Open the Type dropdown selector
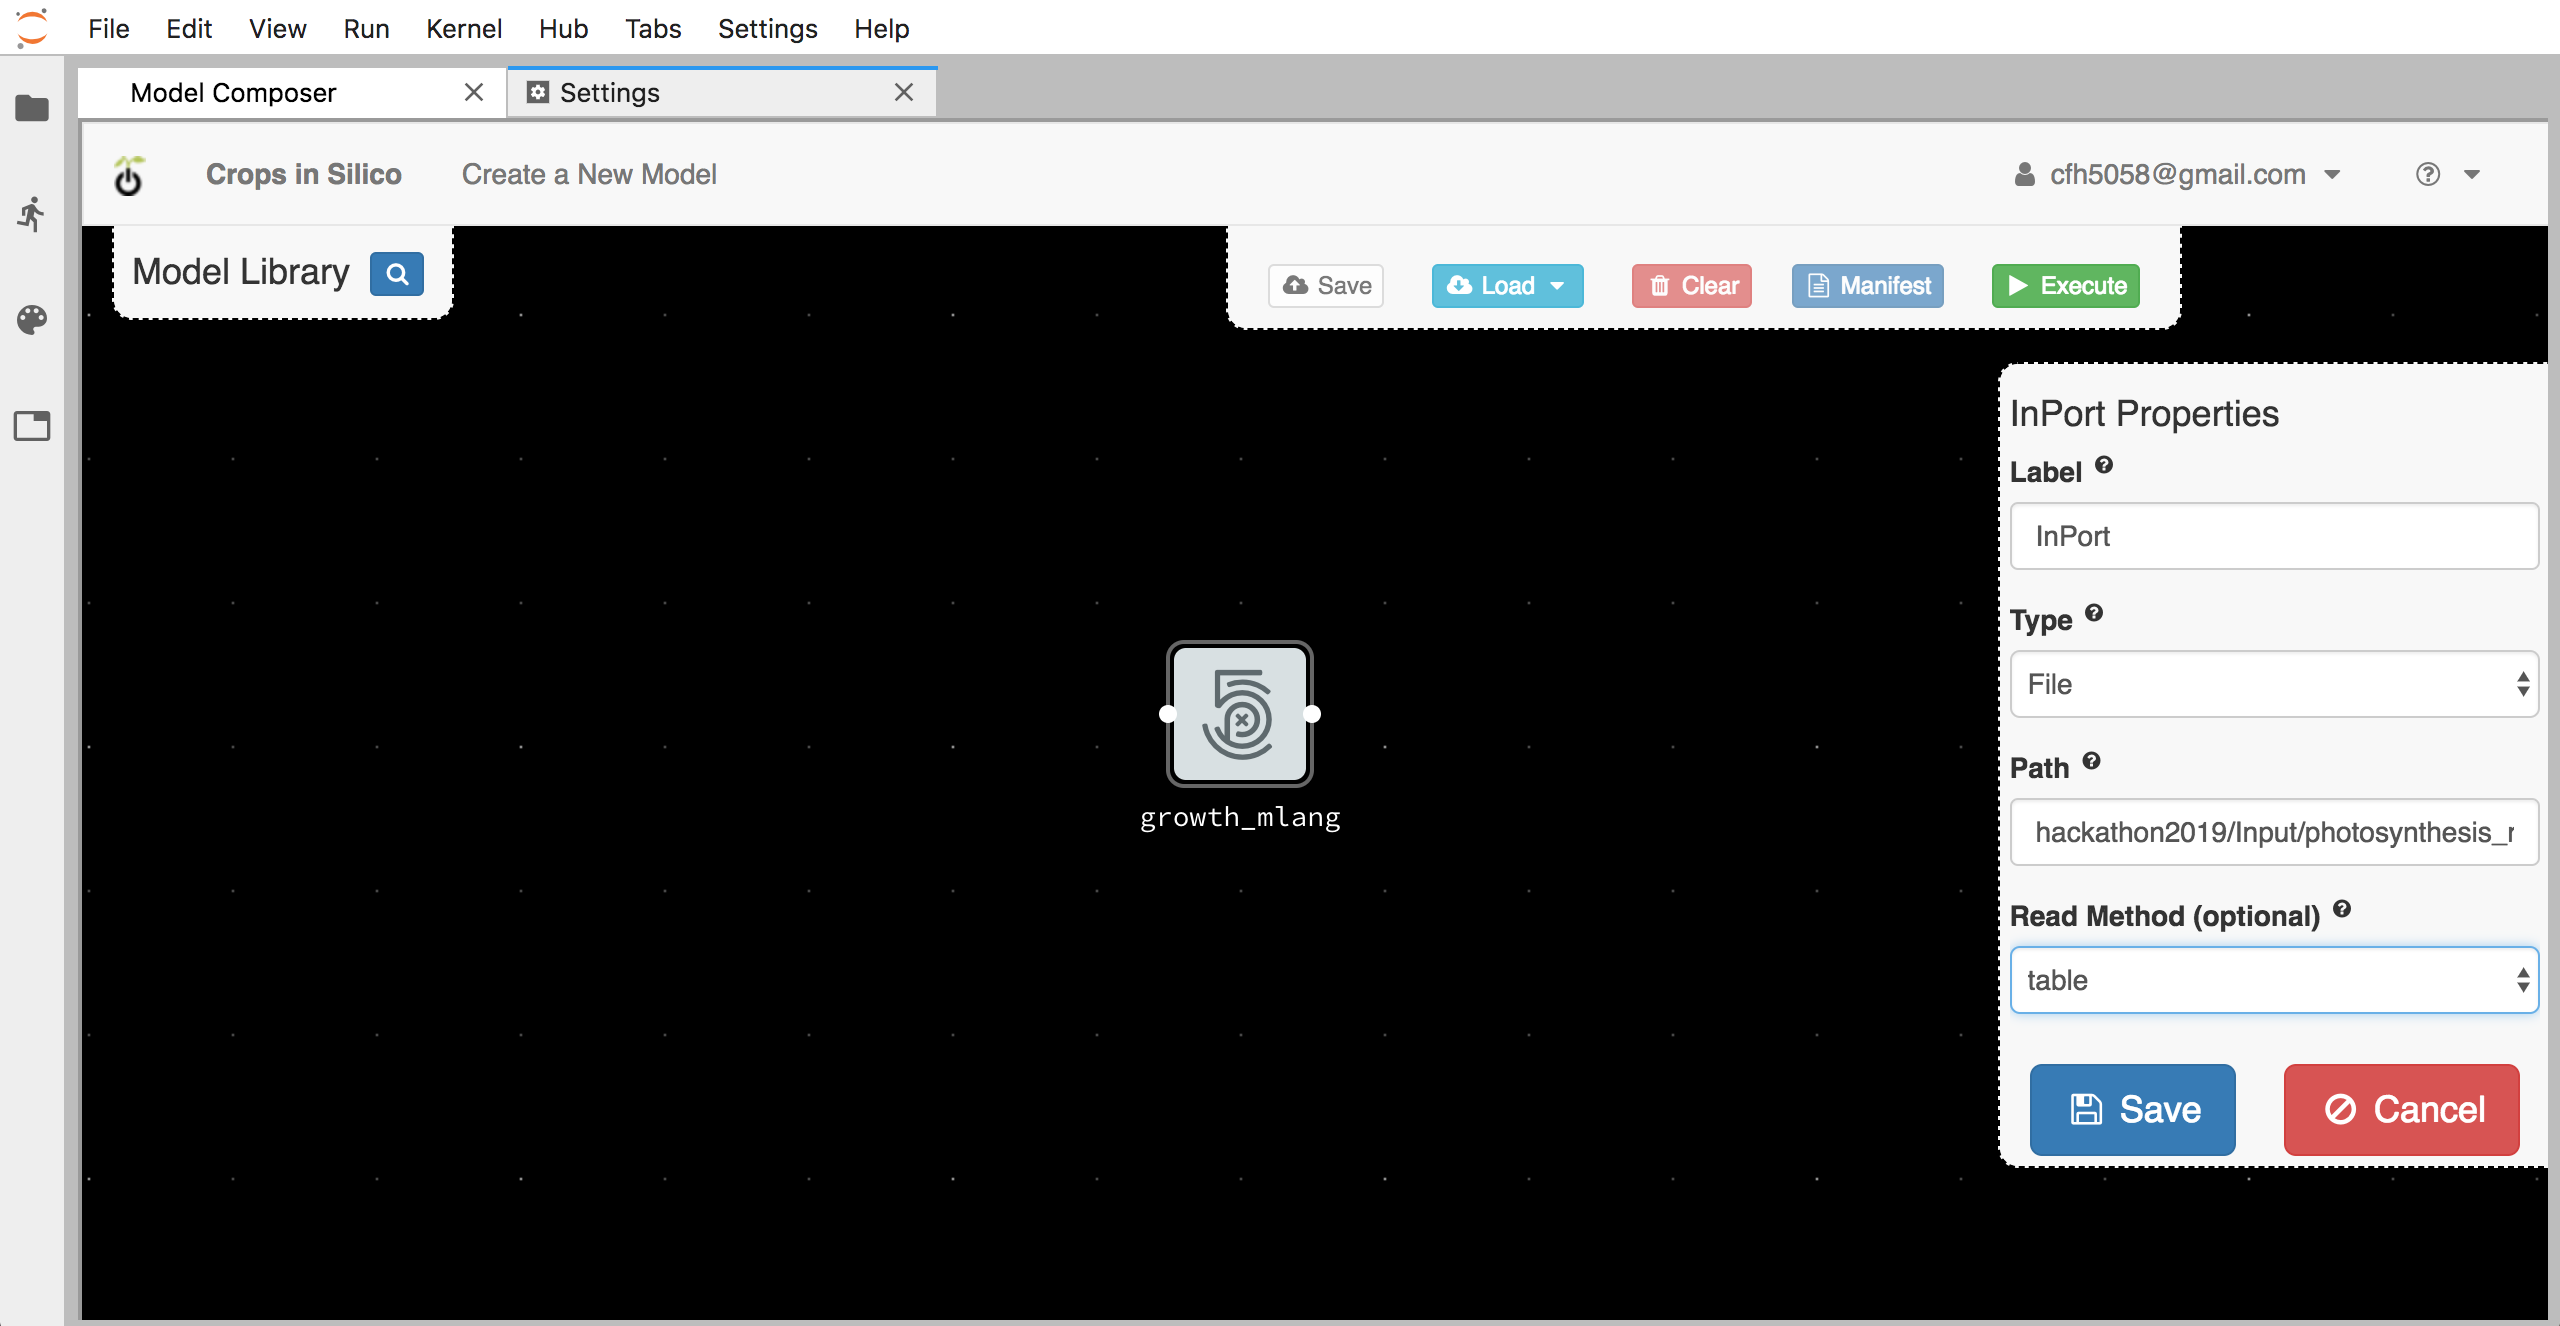The image size is (2560, 1326). [x=2271, y=685]
